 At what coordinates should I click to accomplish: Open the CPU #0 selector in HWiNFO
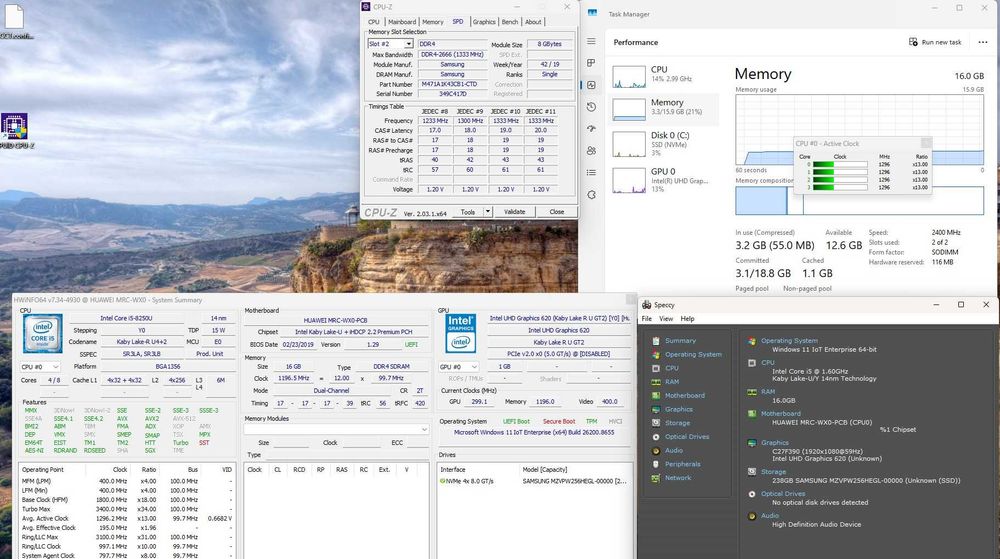(40, 367)
